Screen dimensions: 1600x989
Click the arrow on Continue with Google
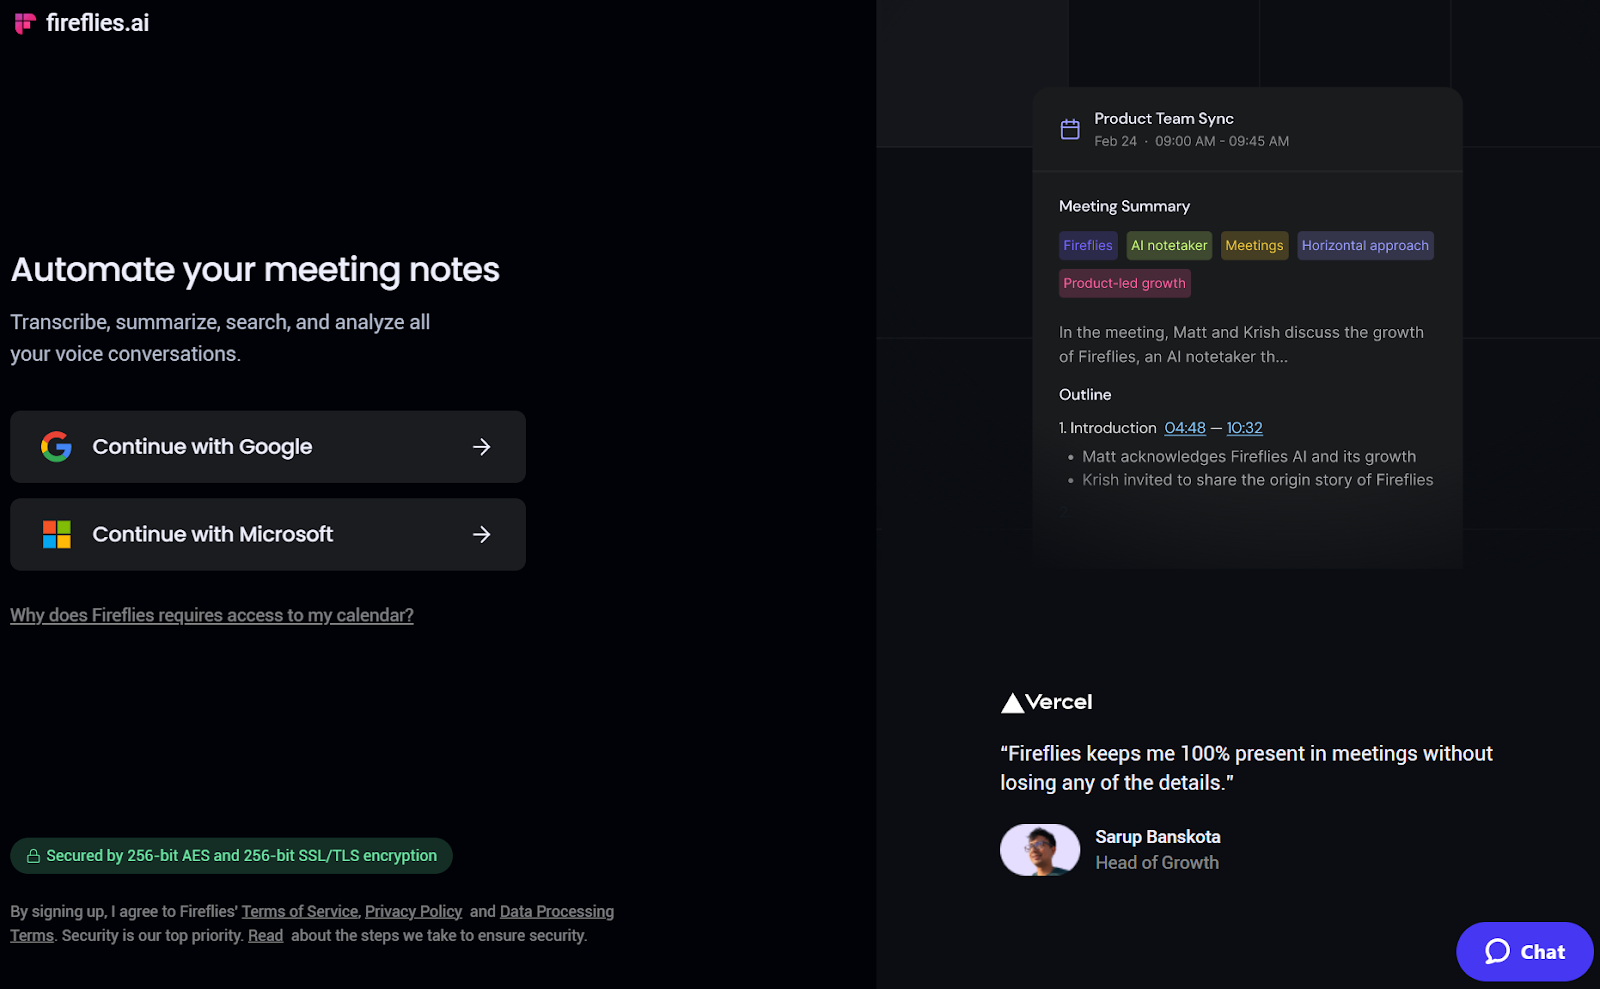[482, 447]
